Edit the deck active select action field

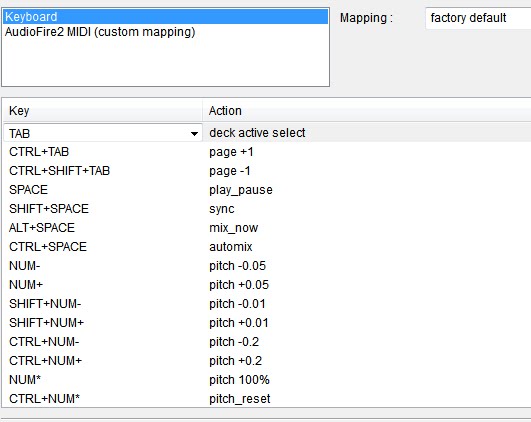(367, 133)
